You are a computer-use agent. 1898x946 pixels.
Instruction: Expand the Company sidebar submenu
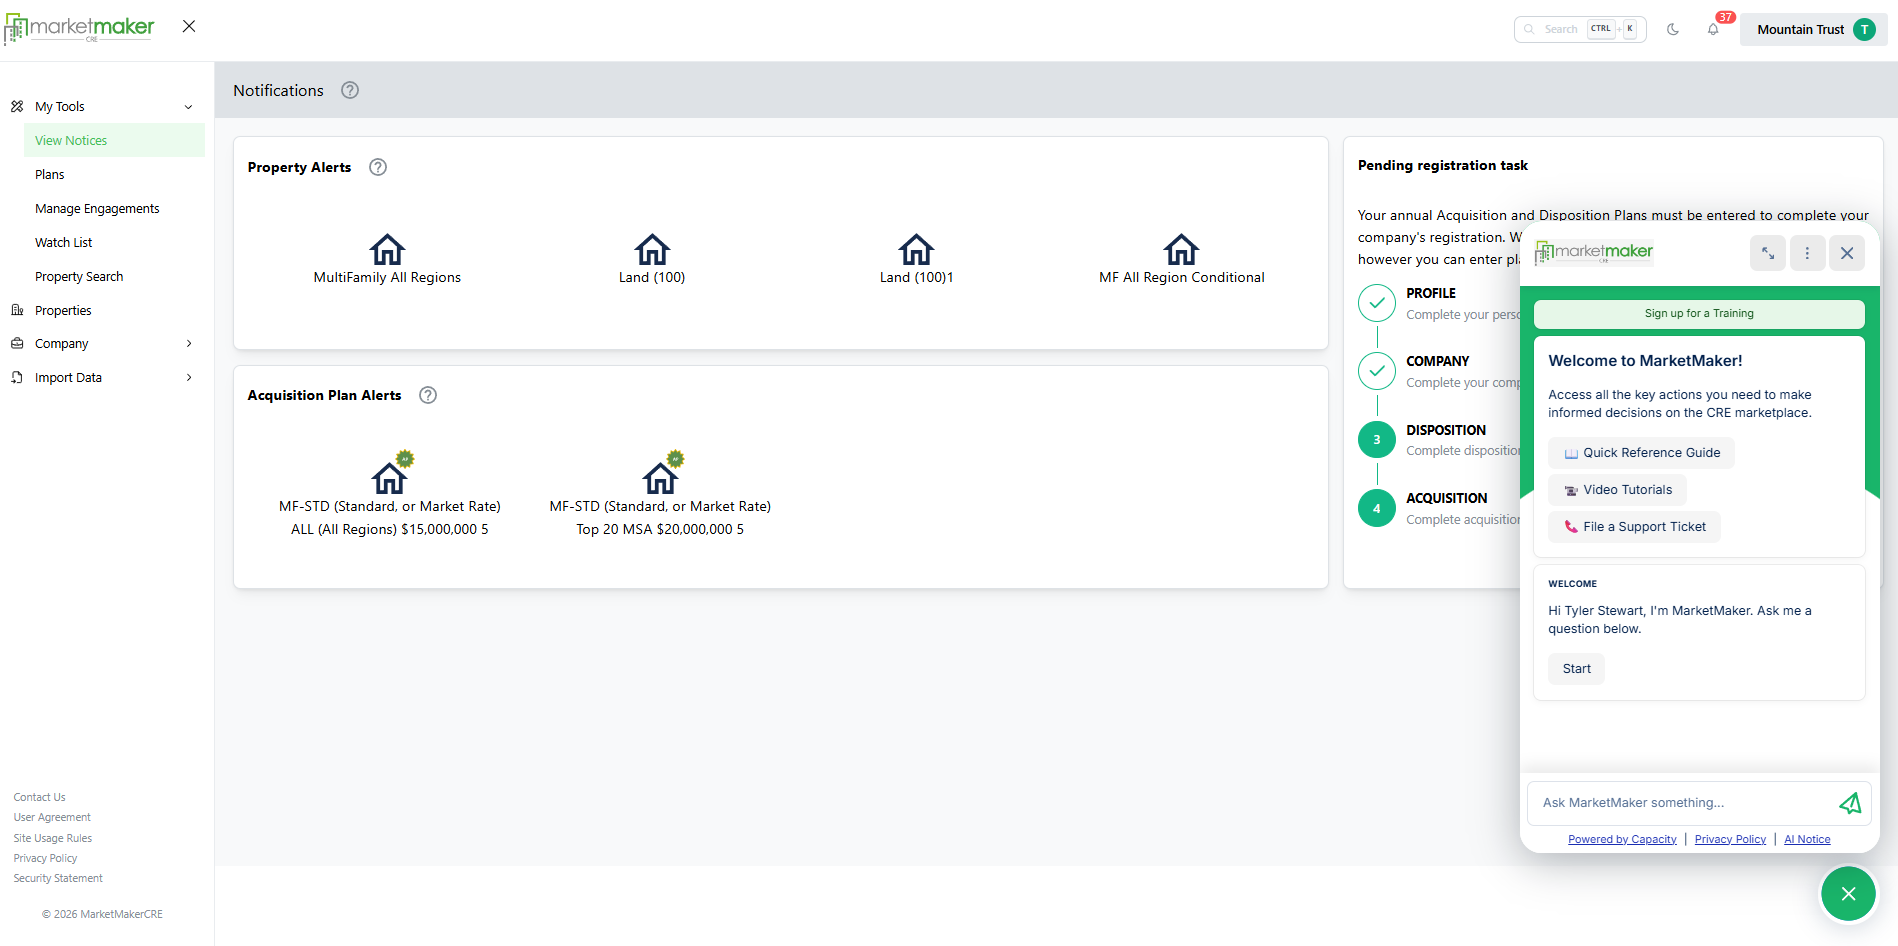(188, 344)
